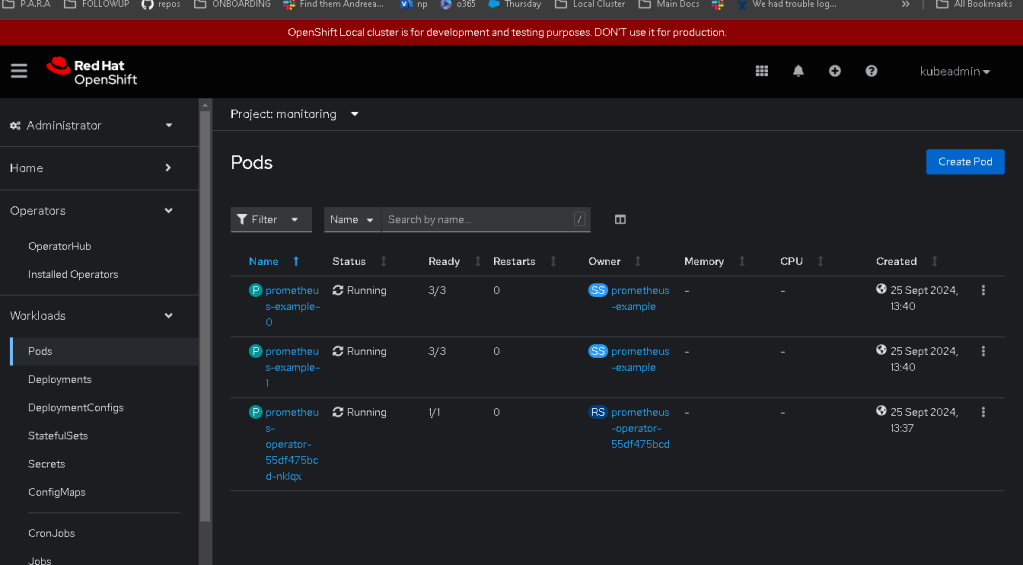
Task: Open Installed Operators in sidebar
Action: coord(73,275)
